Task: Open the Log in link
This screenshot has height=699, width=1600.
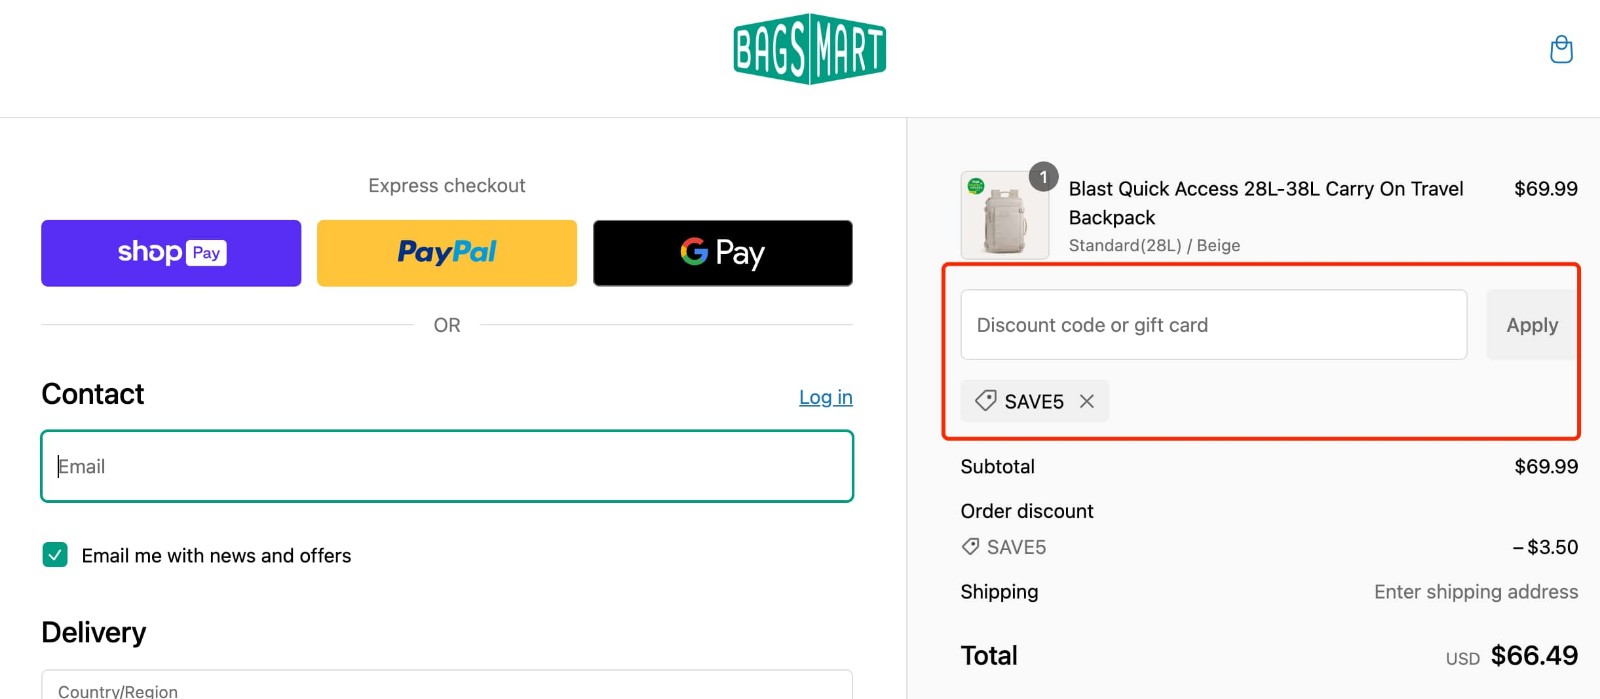Action: click(825, 397)
